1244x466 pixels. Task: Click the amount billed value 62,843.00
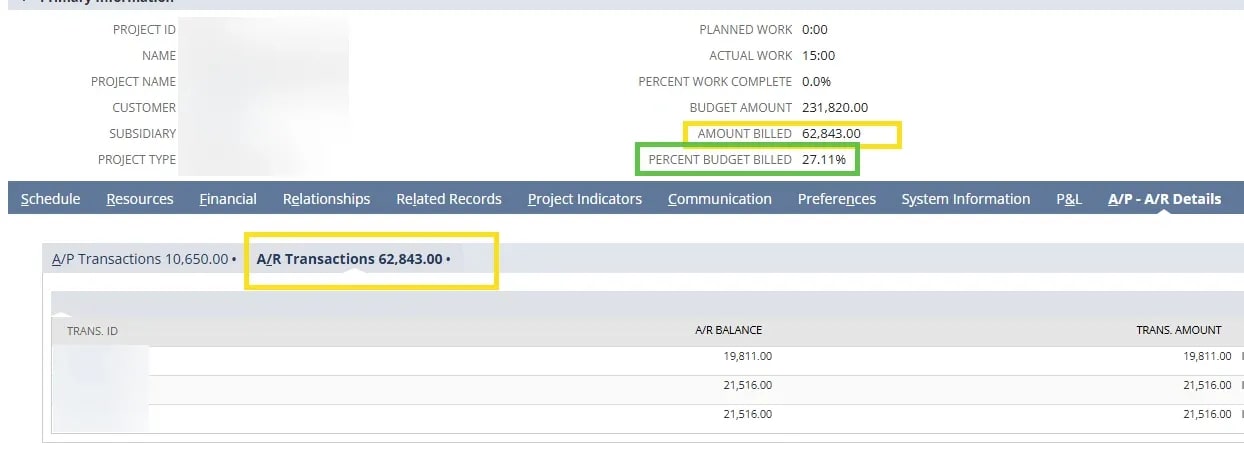(831, 133)
